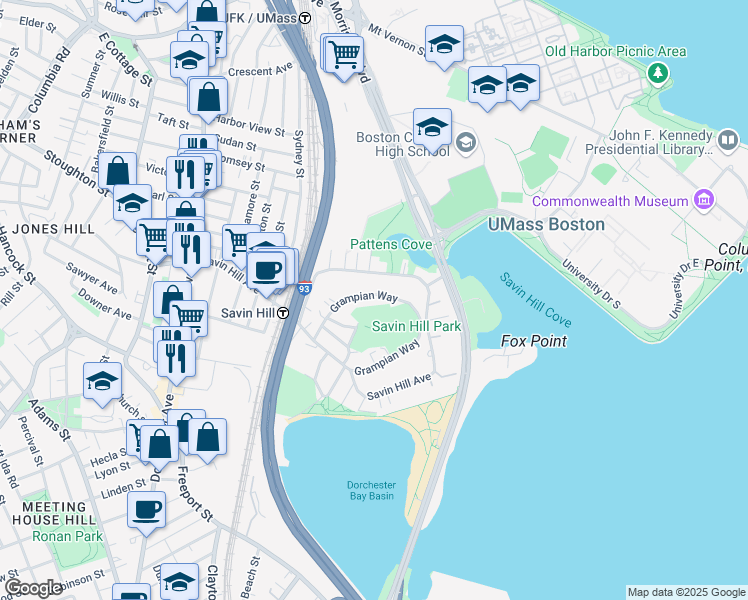Click the UMass Boston label
748x600 pixels.
coord(546,224)
